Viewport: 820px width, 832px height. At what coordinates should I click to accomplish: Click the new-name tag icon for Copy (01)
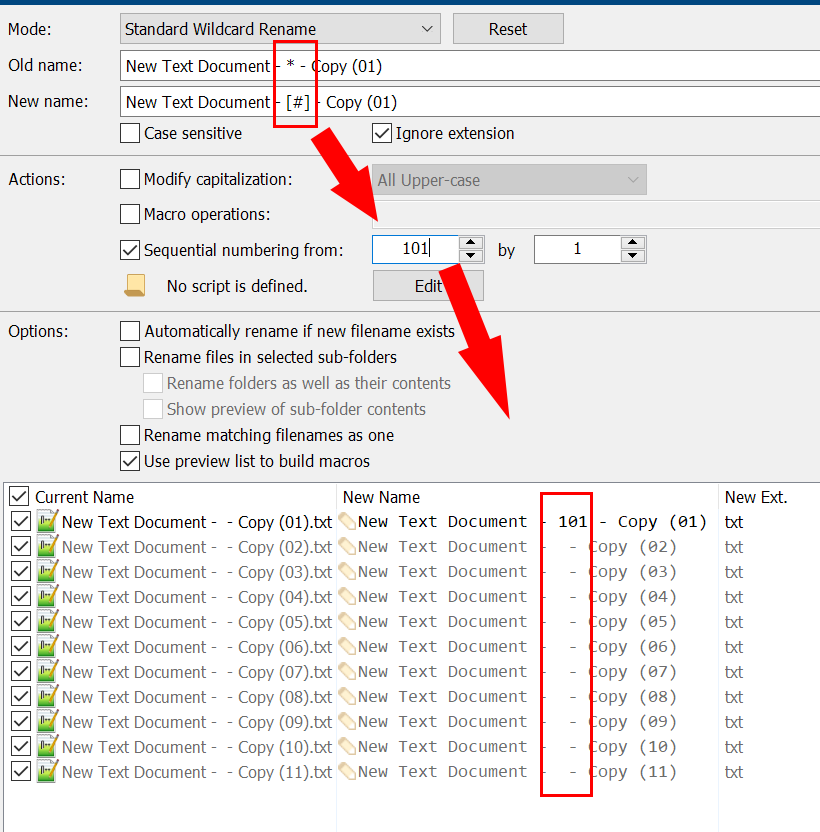click(348, 521)
